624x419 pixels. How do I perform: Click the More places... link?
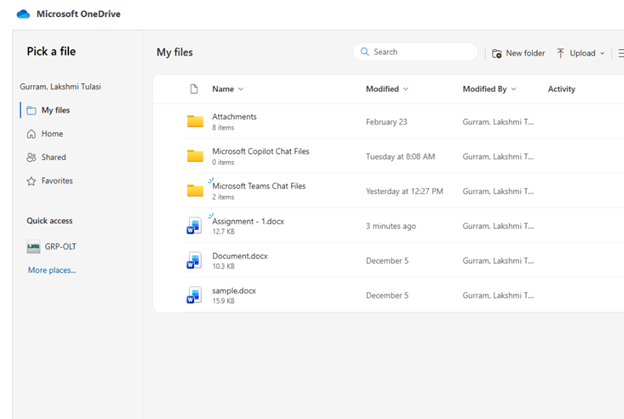[52, 270]
